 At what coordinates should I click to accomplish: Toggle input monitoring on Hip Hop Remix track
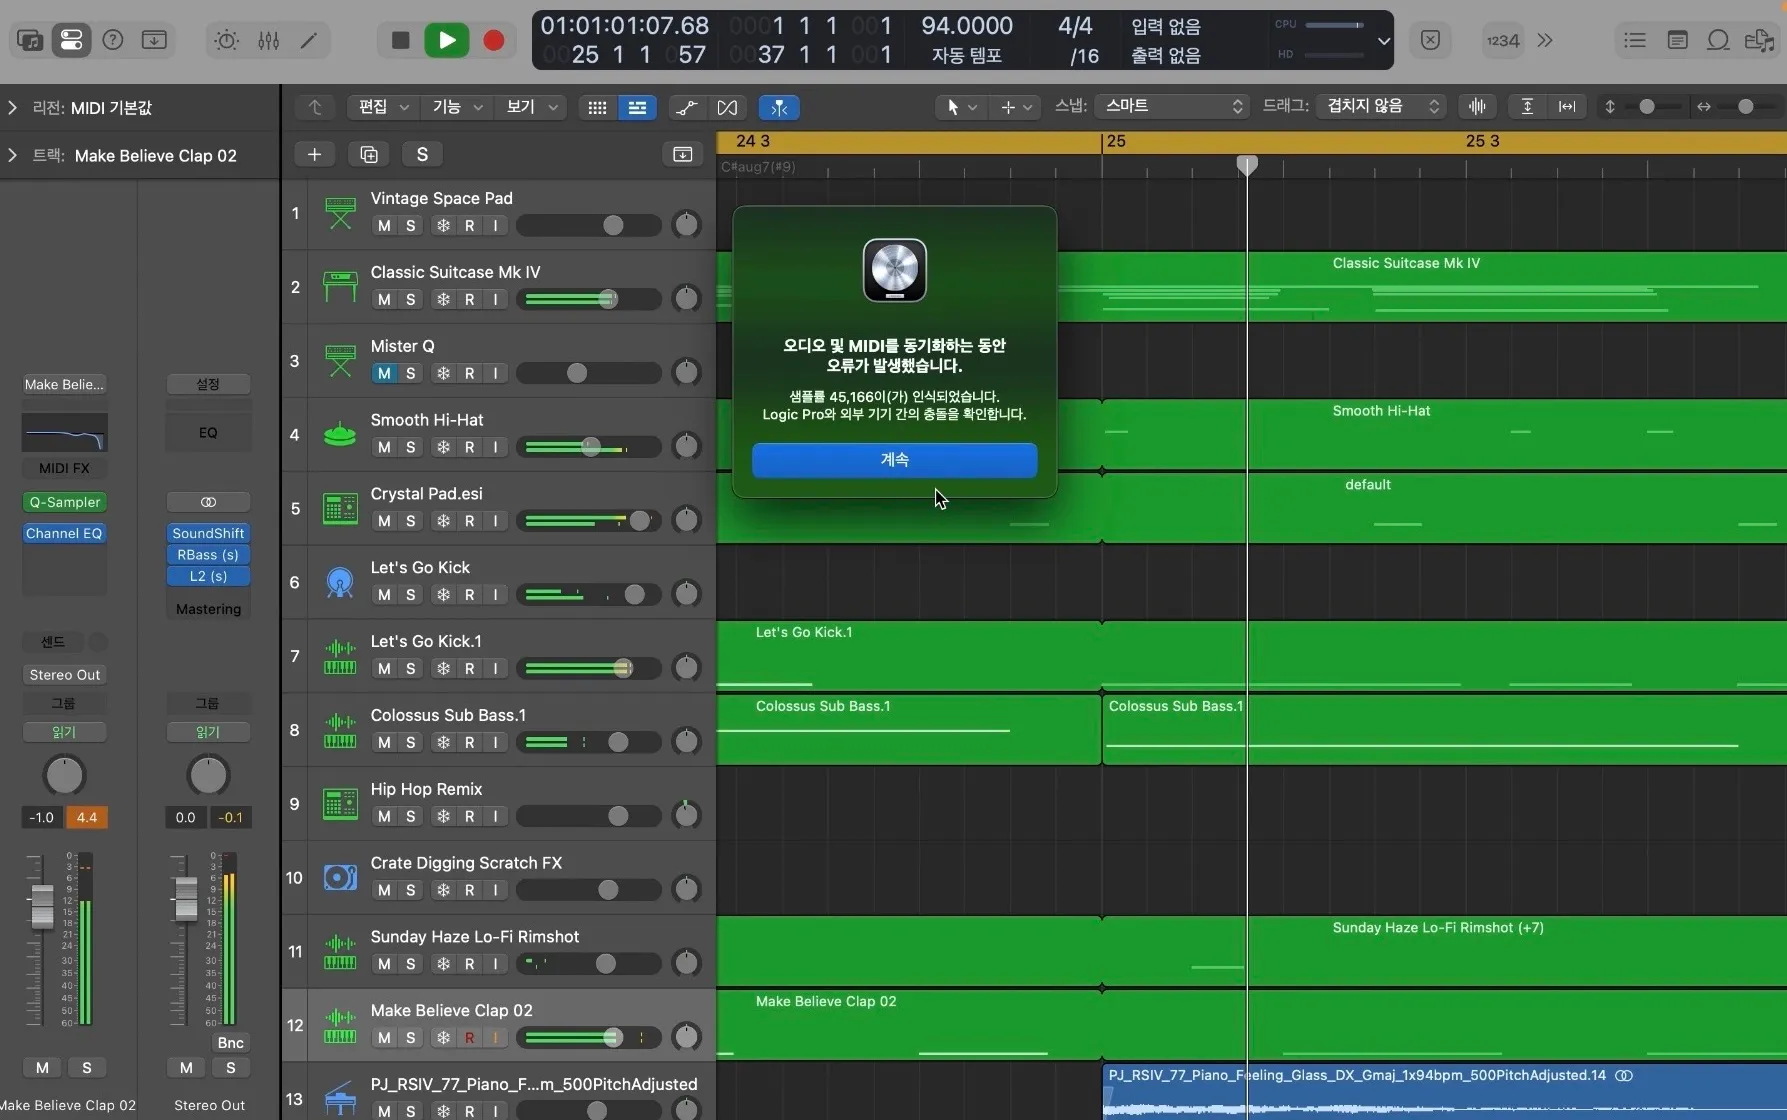pos(495,816)
